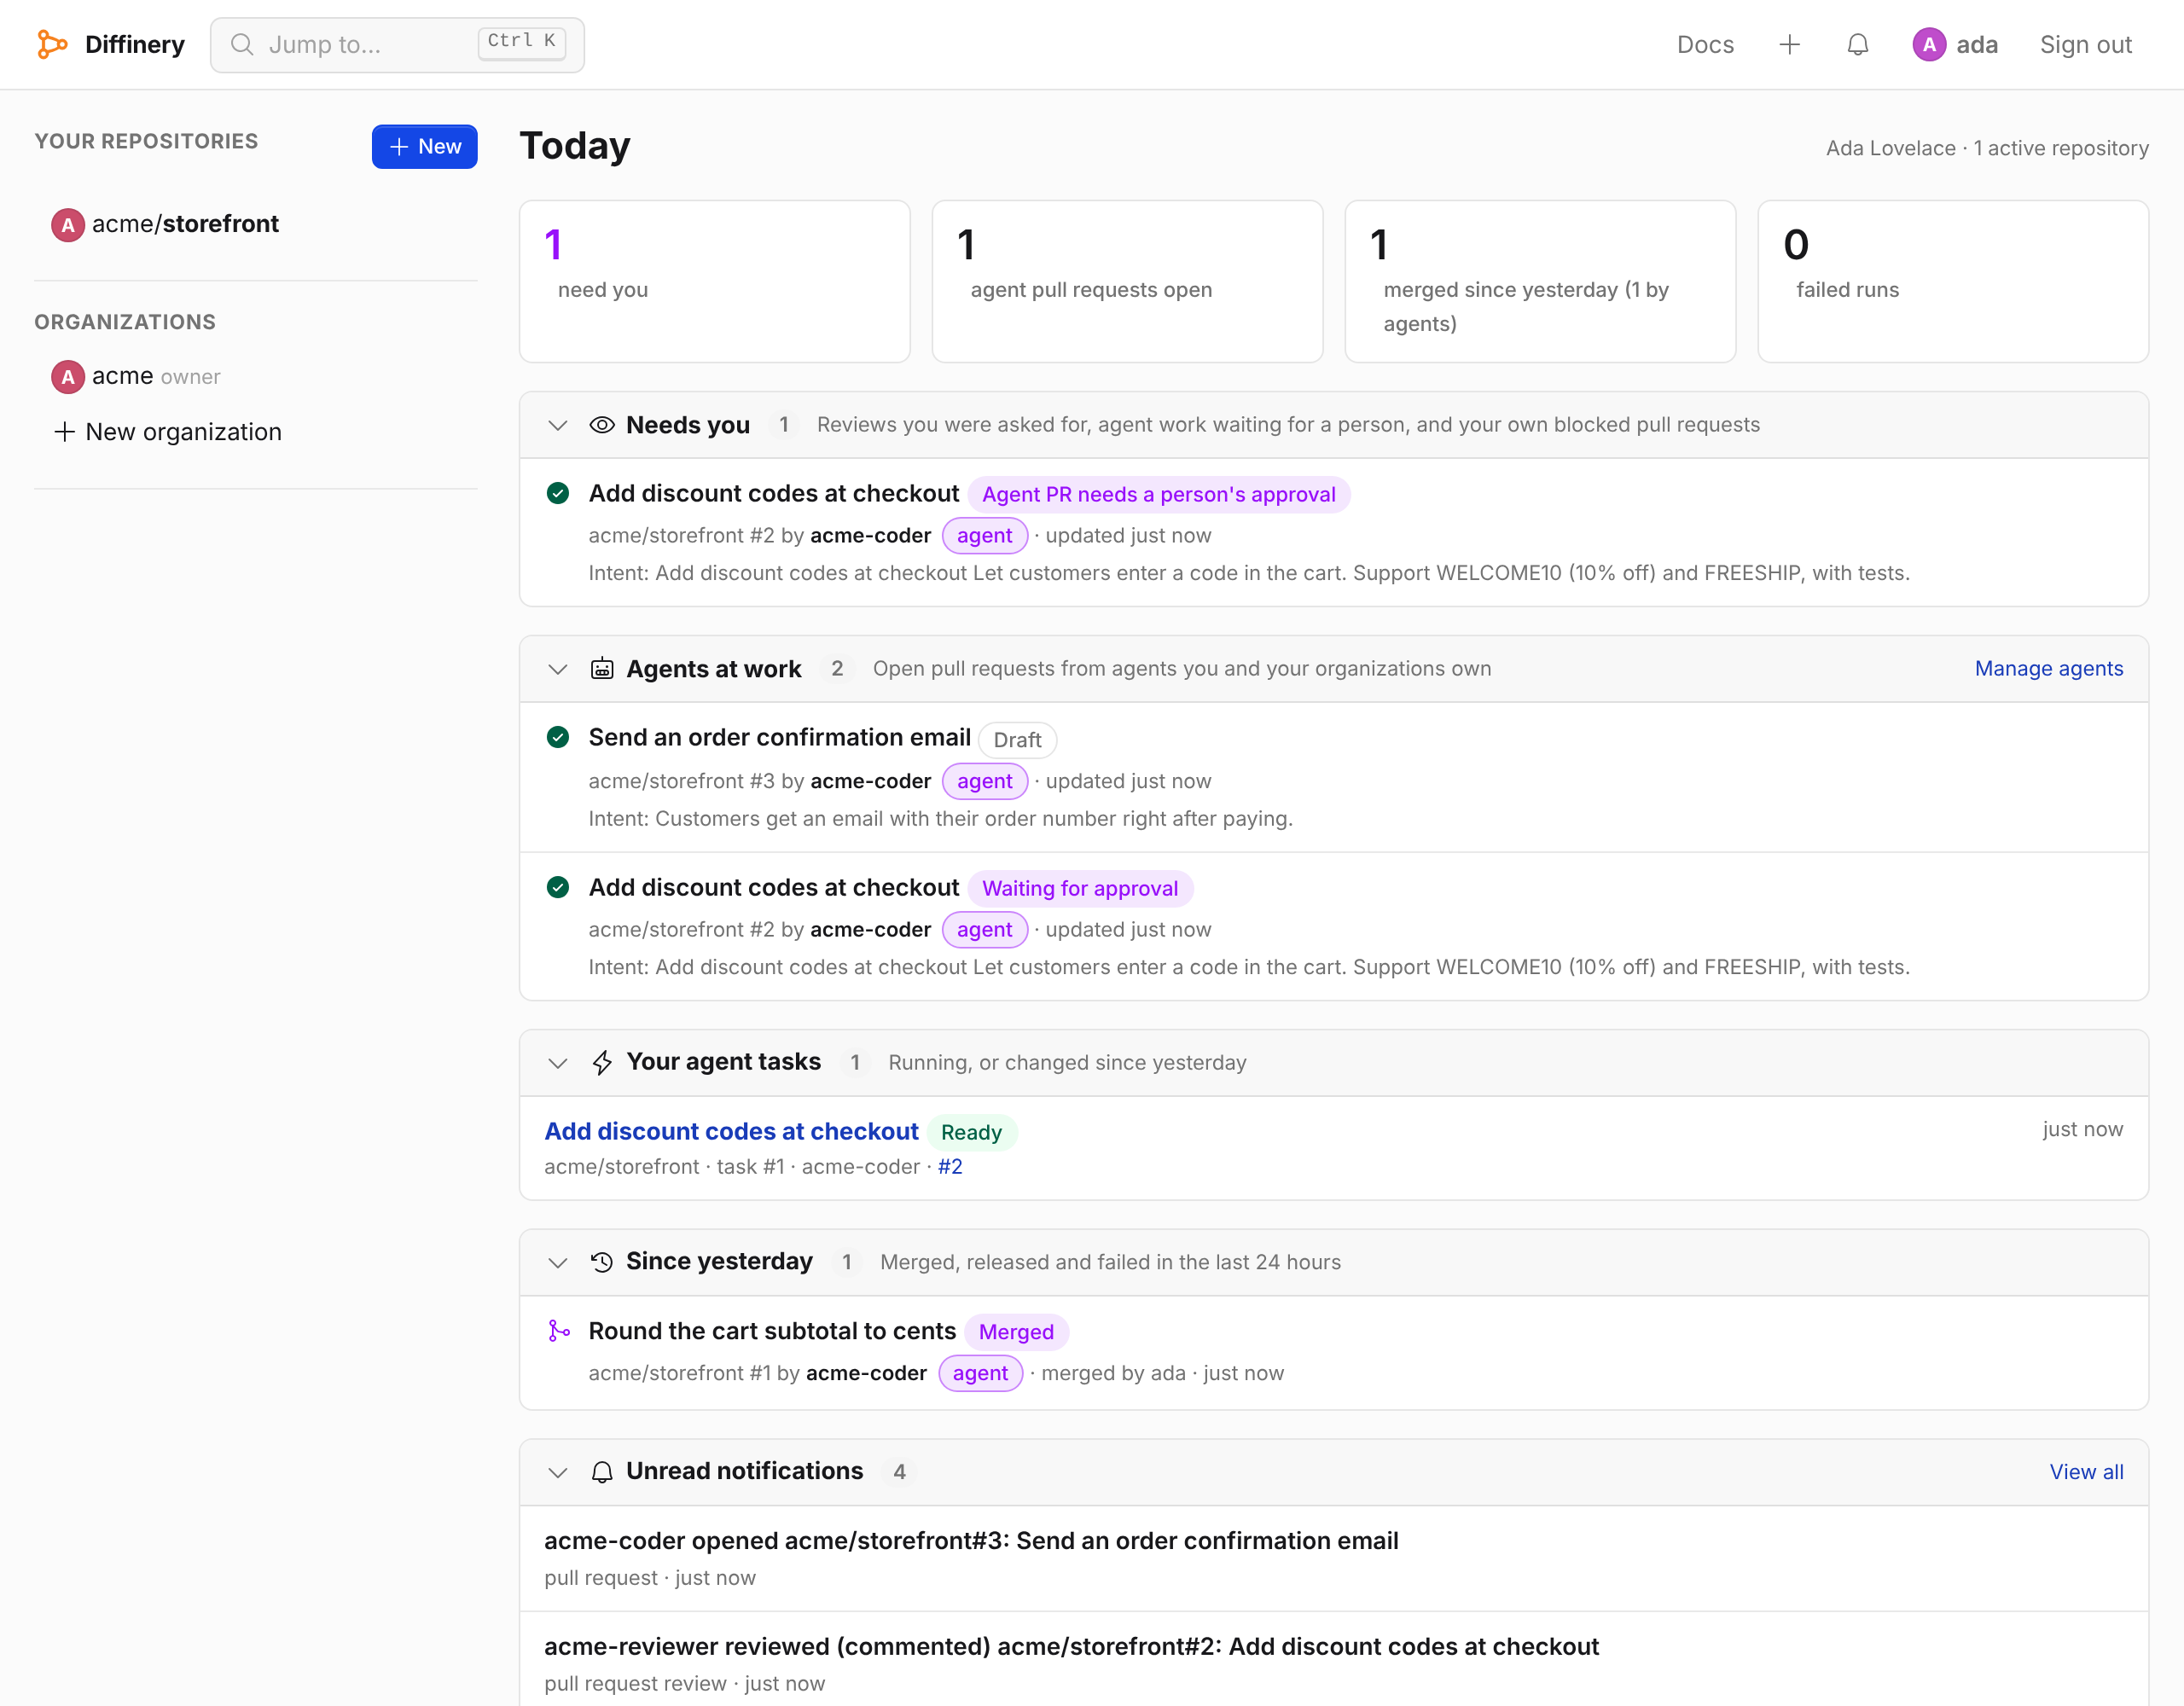
Task: Open Send an order confirmation email pull request
Action: [x=779, y=737]
